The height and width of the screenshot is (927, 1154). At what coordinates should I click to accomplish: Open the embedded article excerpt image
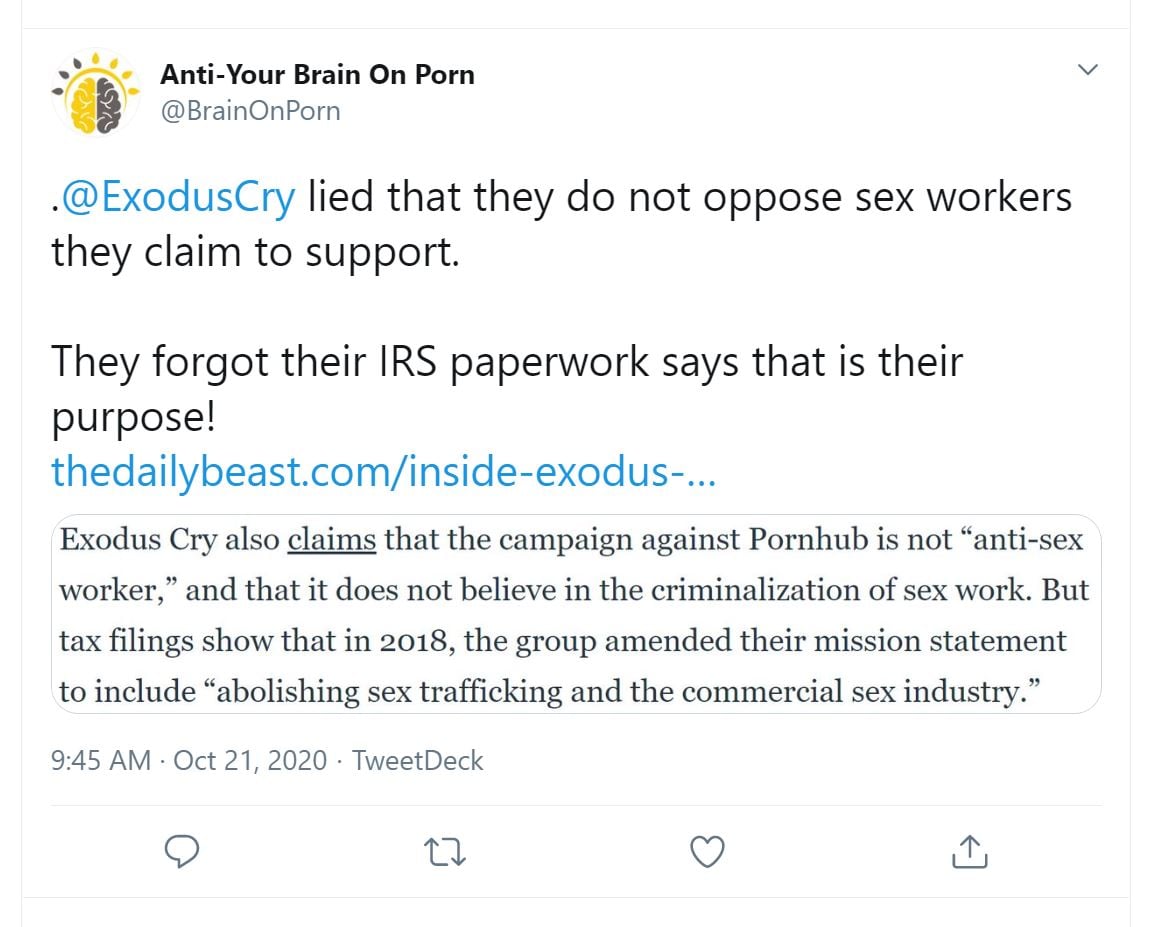pos(575,613)
